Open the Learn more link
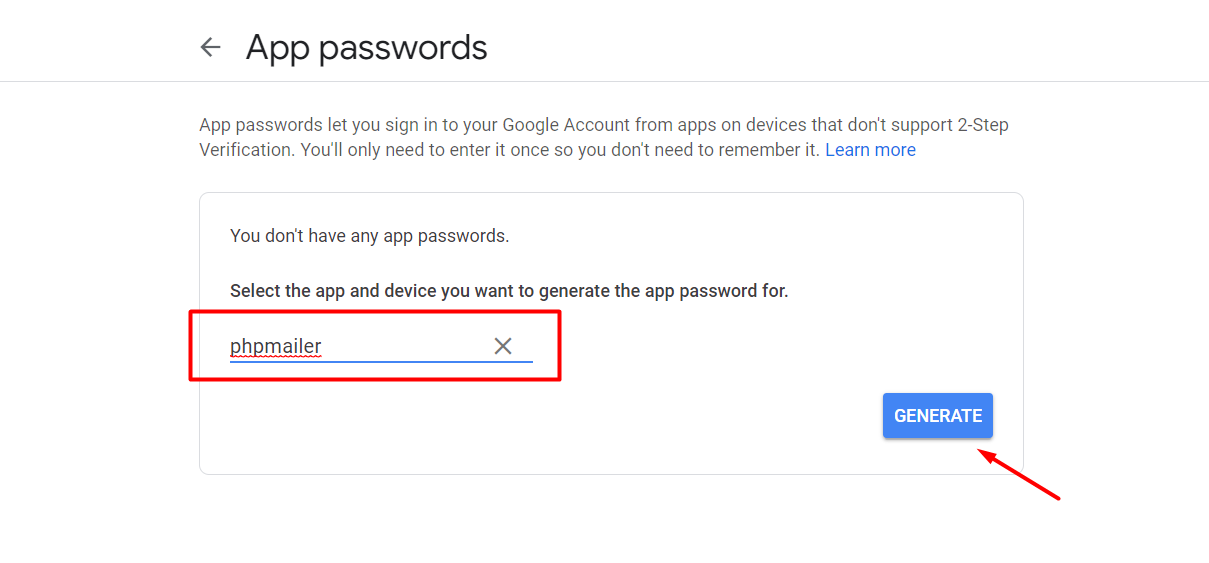The width and height of the screenshot is (1209, 563). click(x=870, y=150)
